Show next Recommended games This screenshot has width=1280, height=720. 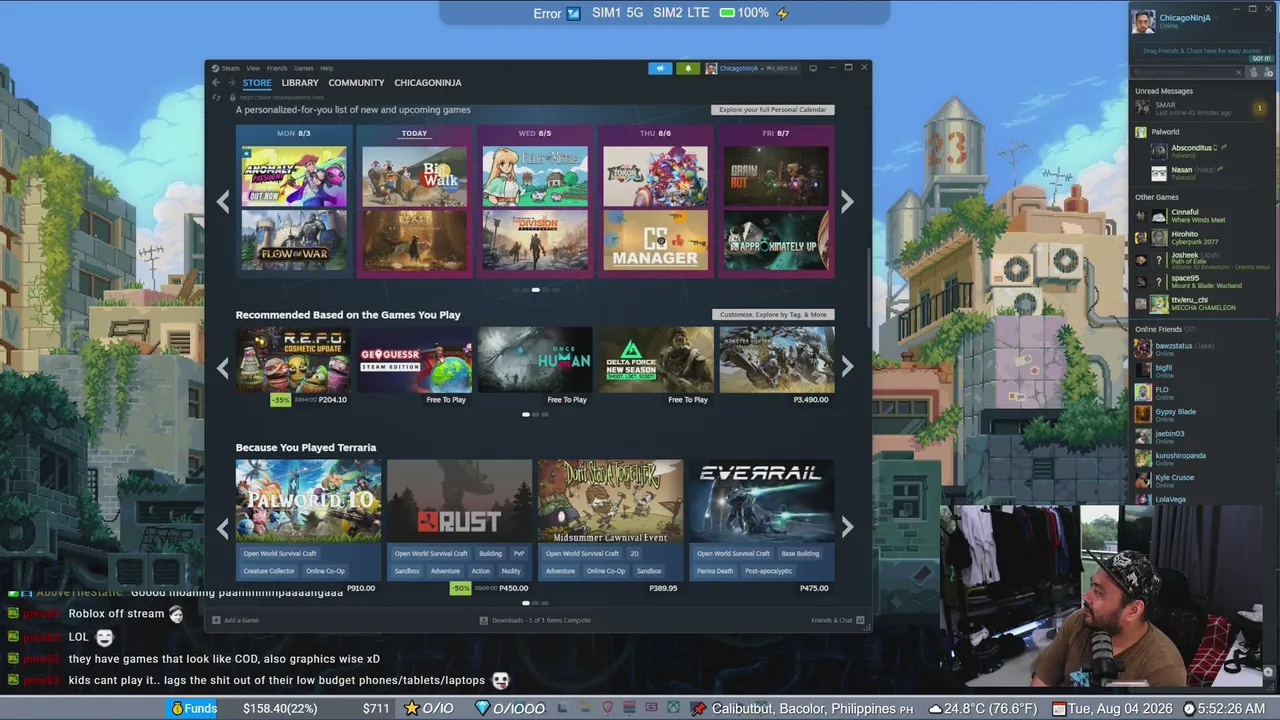[847, 367]
